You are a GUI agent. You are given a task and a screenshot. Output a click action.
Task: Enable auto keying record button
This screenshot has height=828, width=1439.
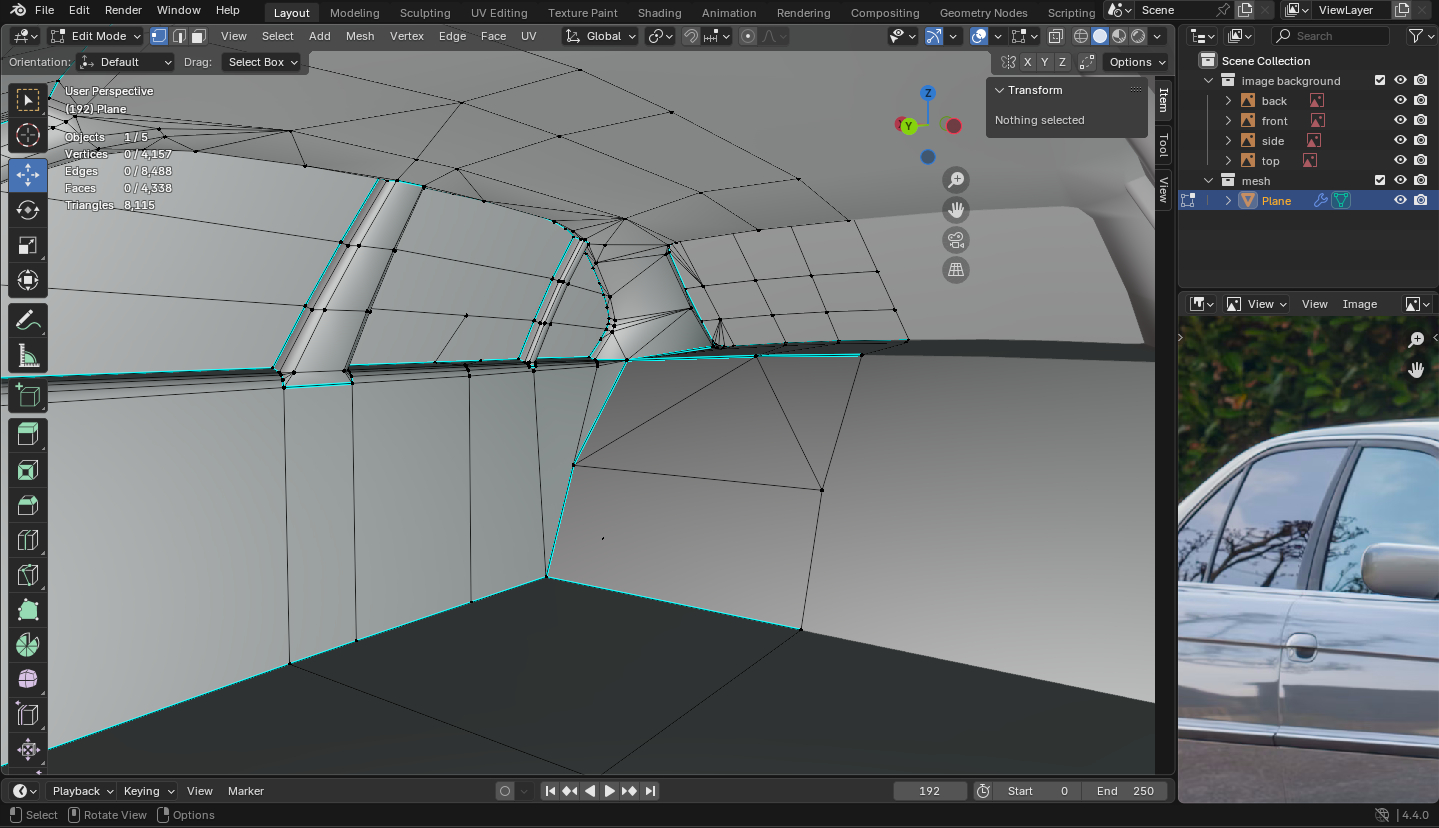[505, 791]
